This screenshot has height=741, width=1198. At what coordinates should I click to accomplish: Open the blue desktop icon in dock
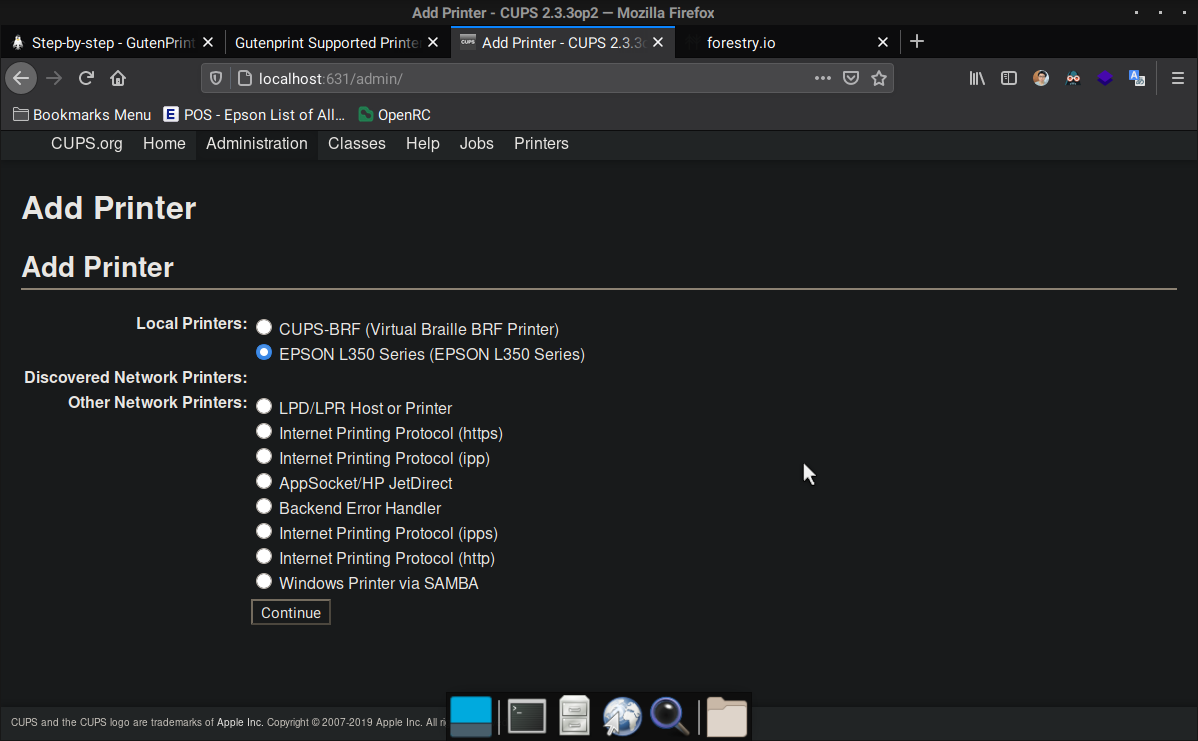click(x=471, y=717)
